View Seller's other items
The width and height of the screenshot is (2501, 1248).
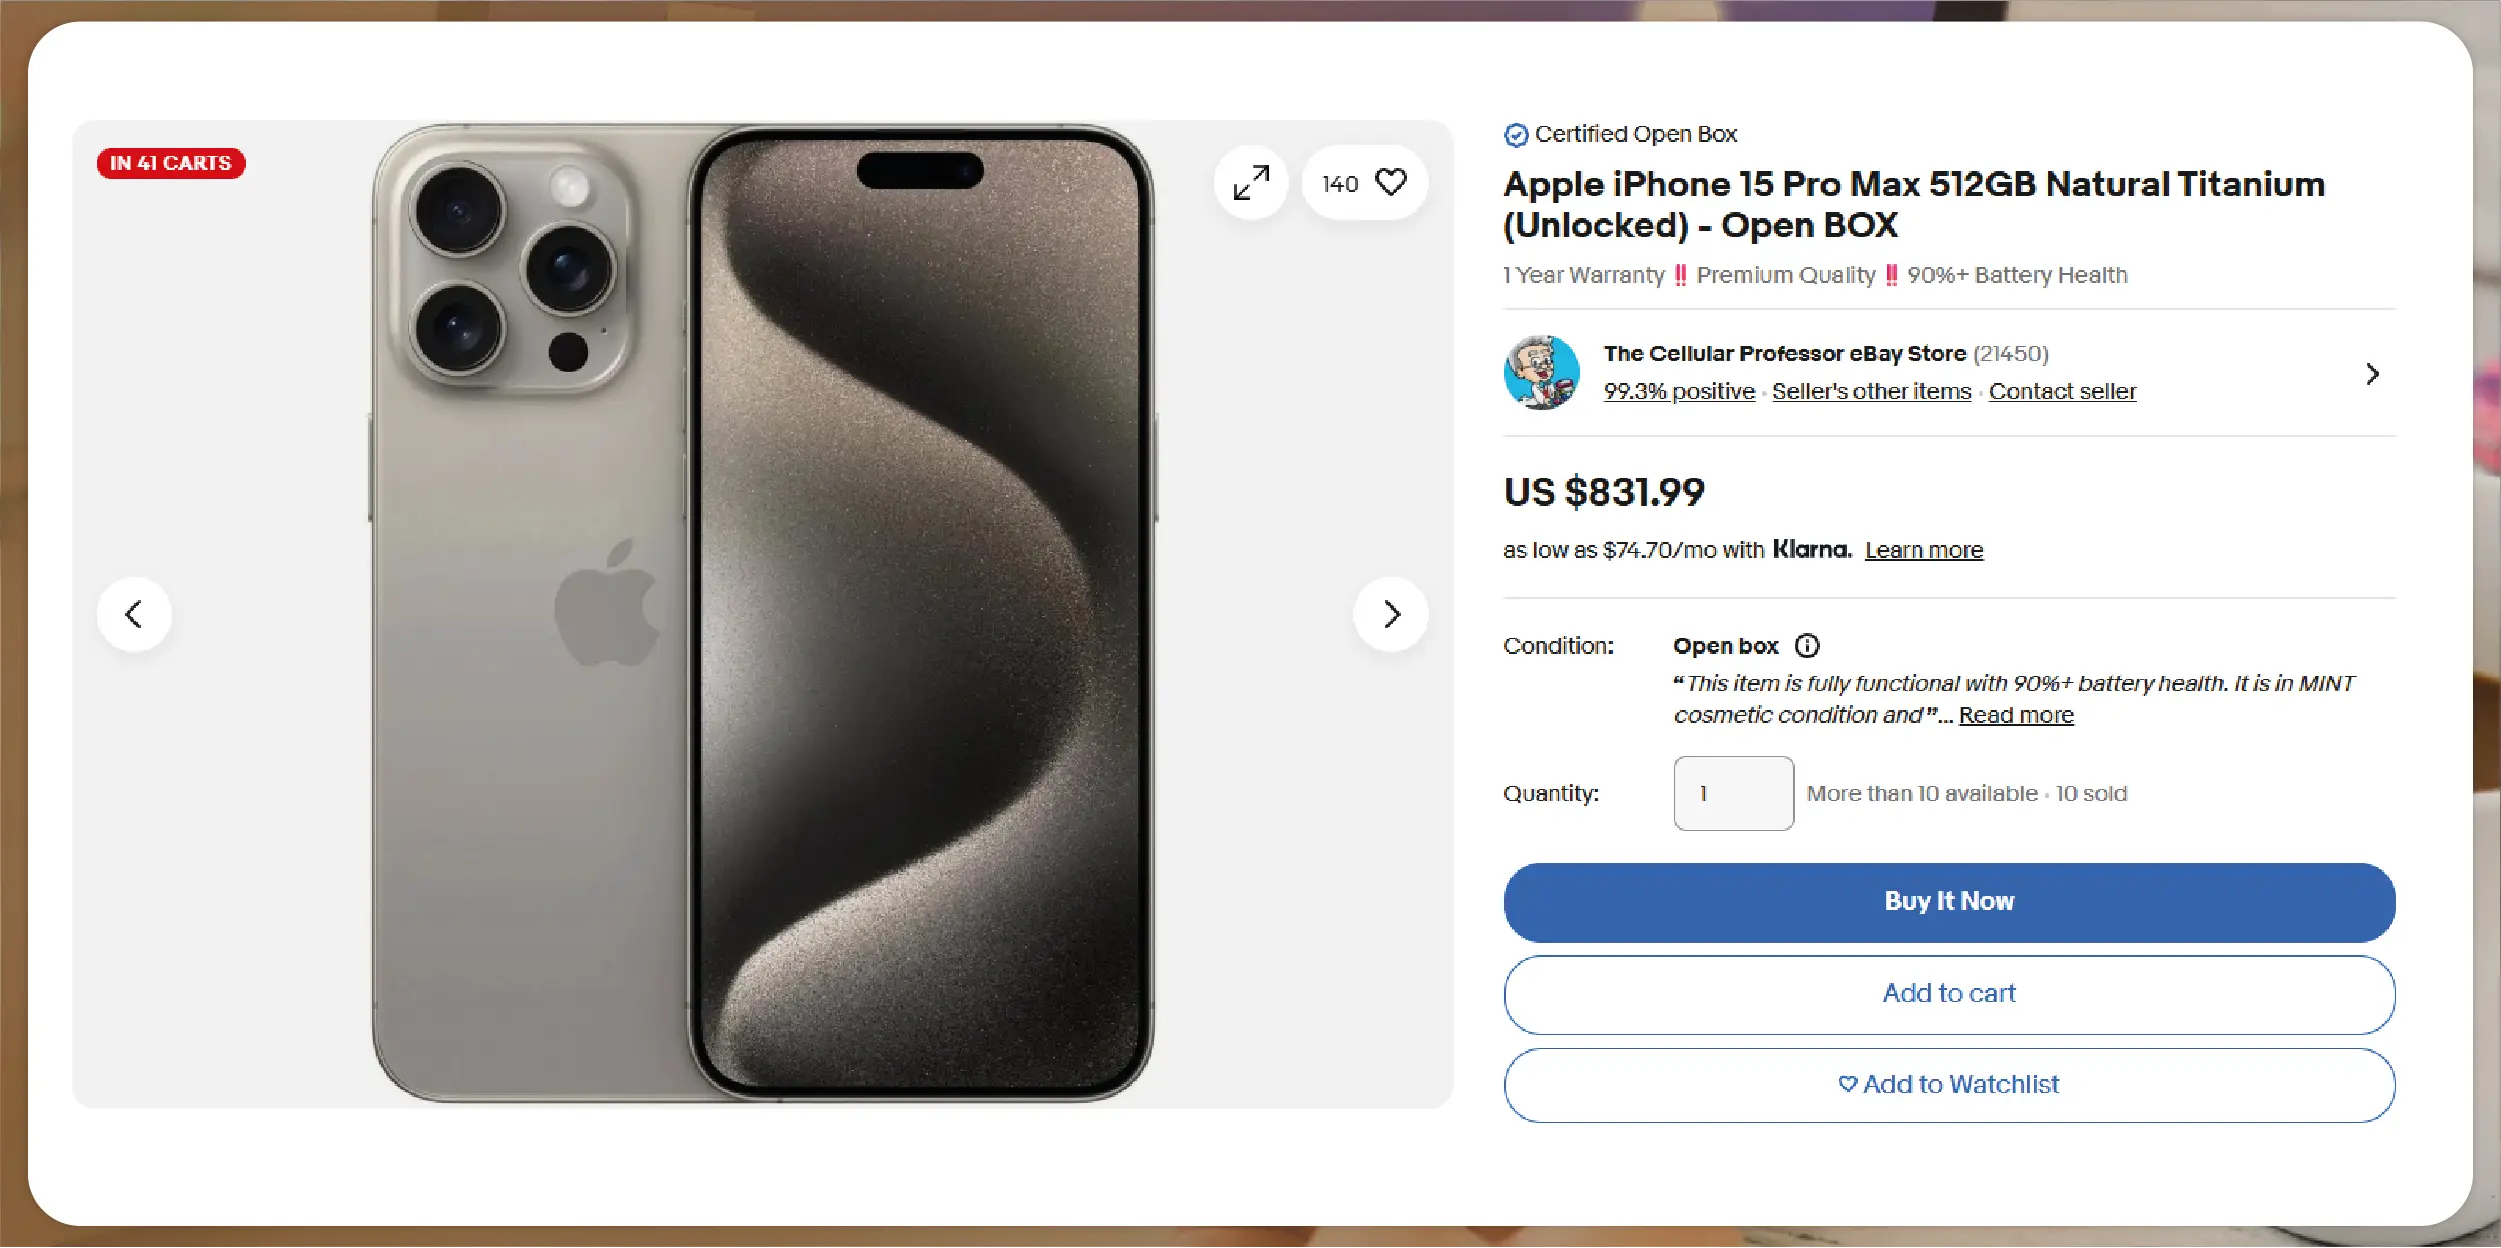1871,391
